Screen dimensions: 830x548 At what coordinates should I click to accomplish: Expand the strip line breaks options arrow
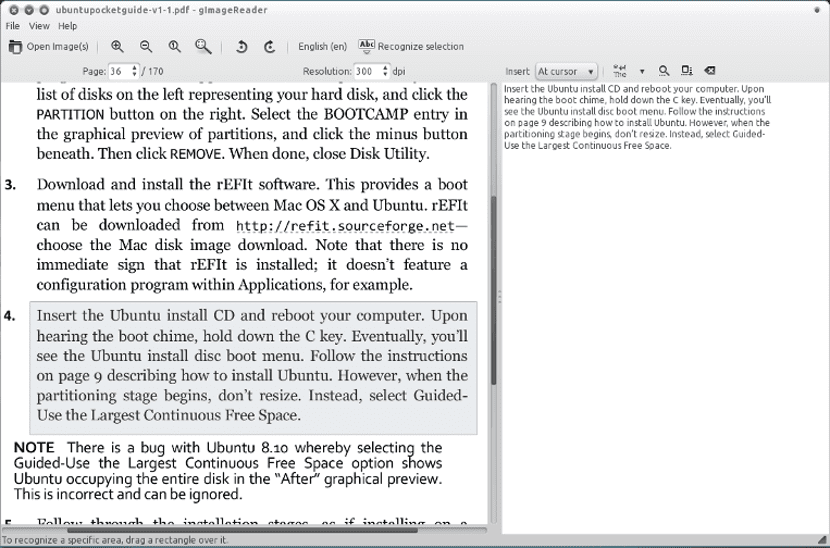pyautogui.click(x=642, y=71)
